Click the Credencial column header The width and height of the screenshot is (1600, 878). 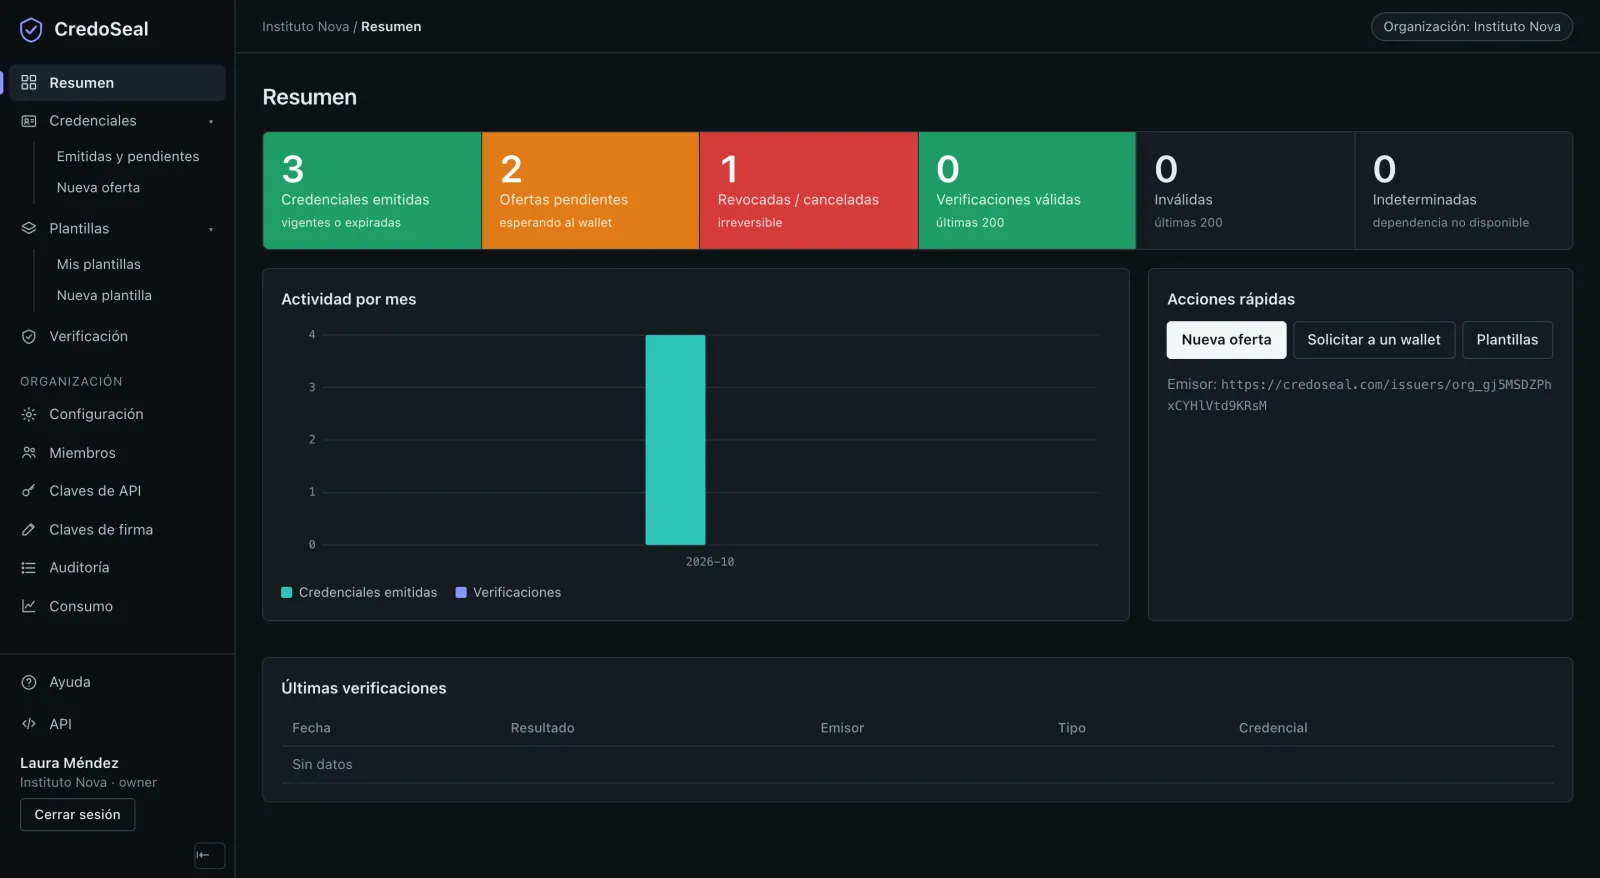1273,728
